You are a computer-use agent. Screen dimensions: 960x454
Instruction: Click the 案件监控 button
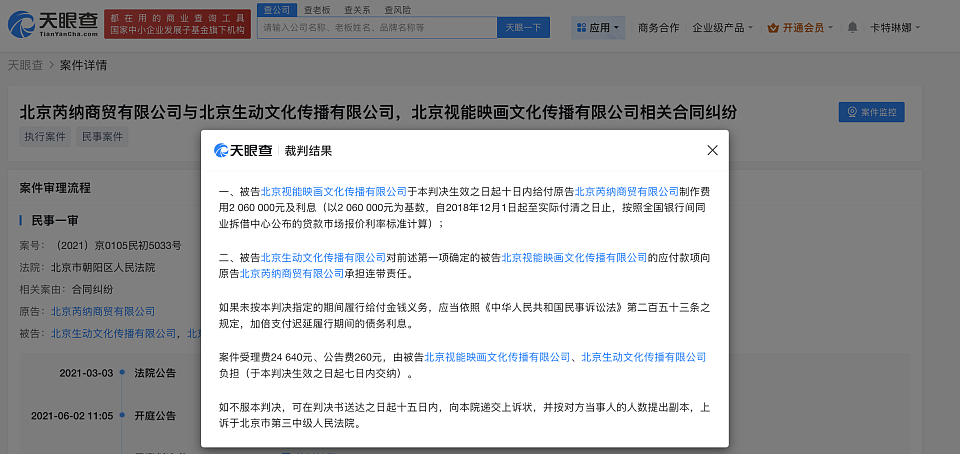pos(871,112)
